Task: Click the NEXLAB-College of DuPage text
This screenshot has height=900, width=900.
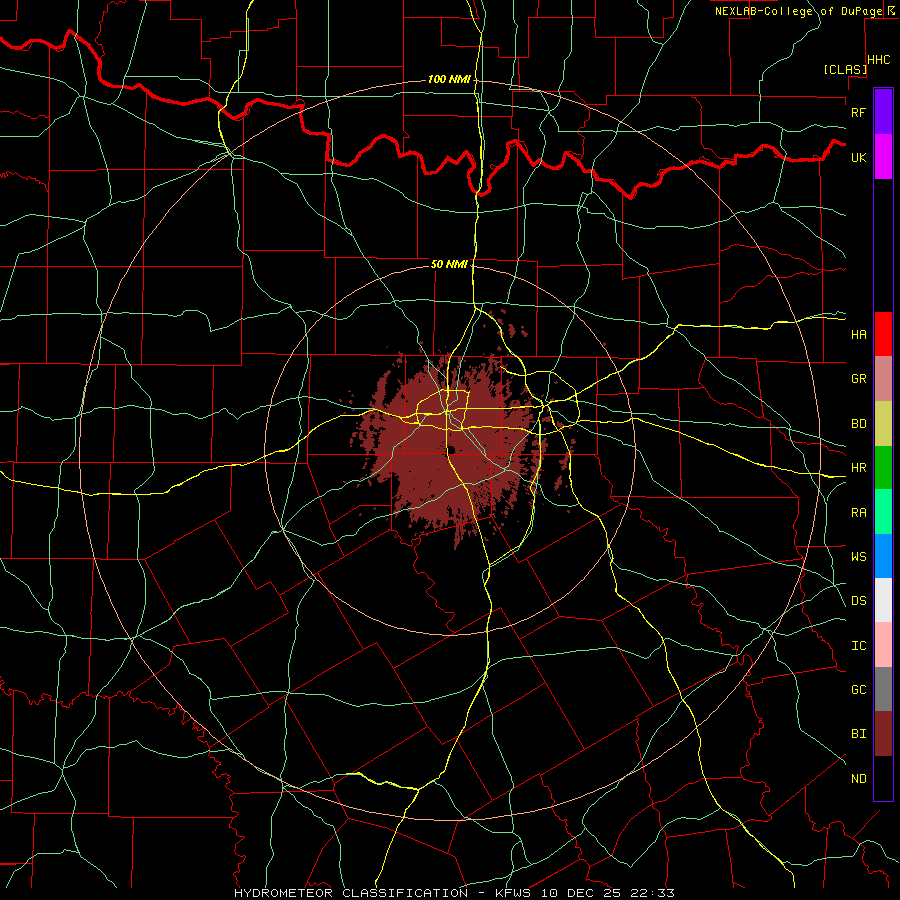Action: (x=798, y=11)
